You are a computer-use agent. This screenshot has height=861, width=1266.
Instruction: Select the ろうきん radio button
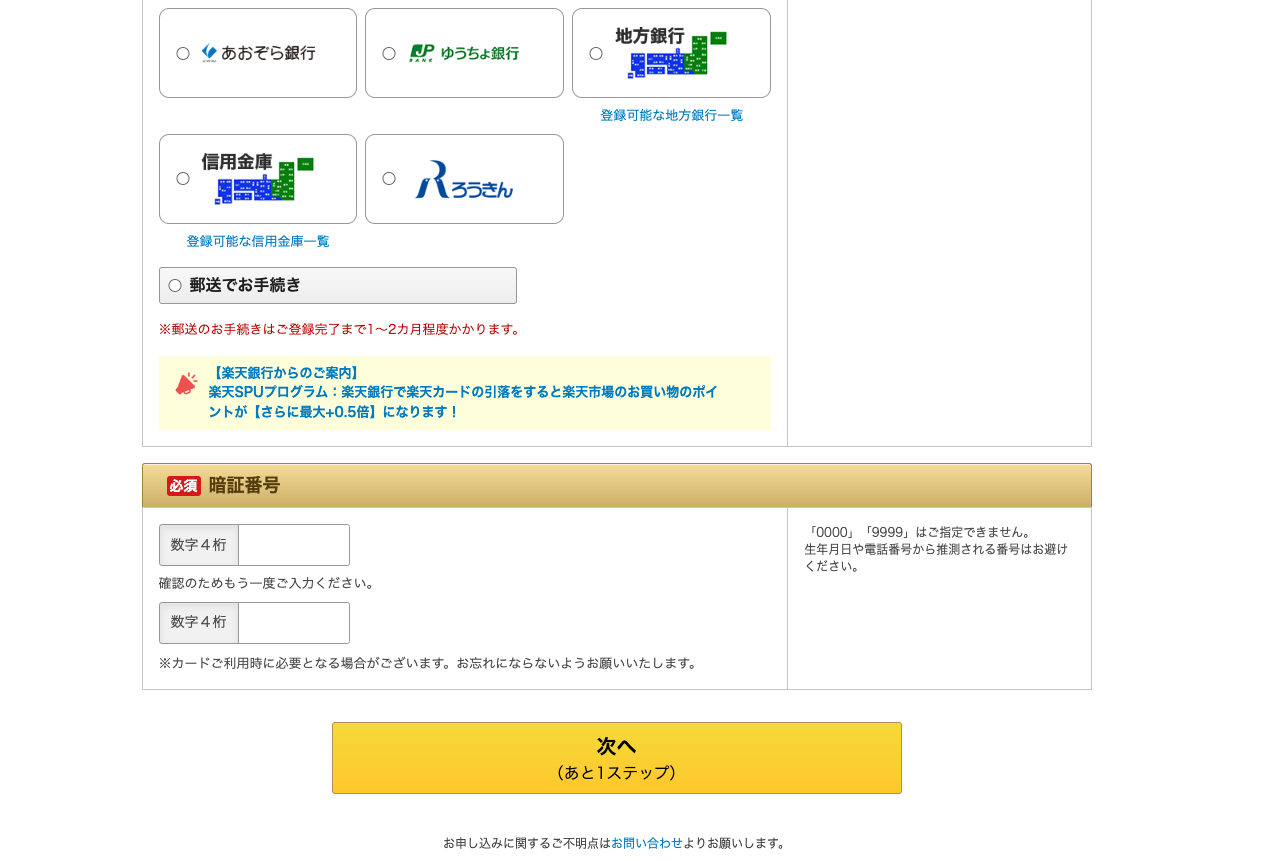(388, 178)
